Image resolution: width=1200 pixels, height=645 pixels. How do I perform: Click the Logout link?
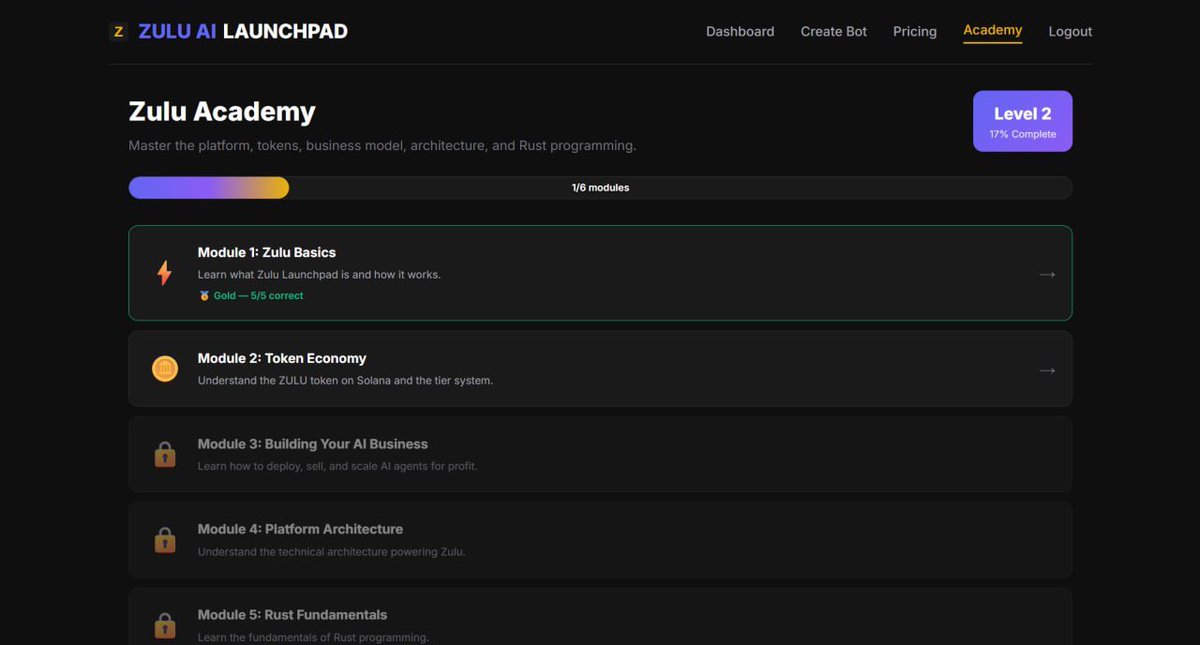tap(1070, 31)
